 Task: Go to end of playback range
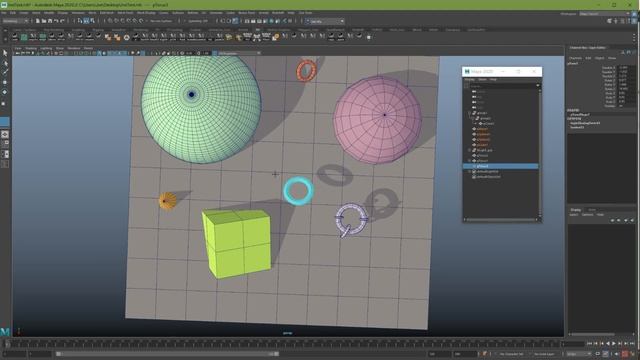click(632, 344)
